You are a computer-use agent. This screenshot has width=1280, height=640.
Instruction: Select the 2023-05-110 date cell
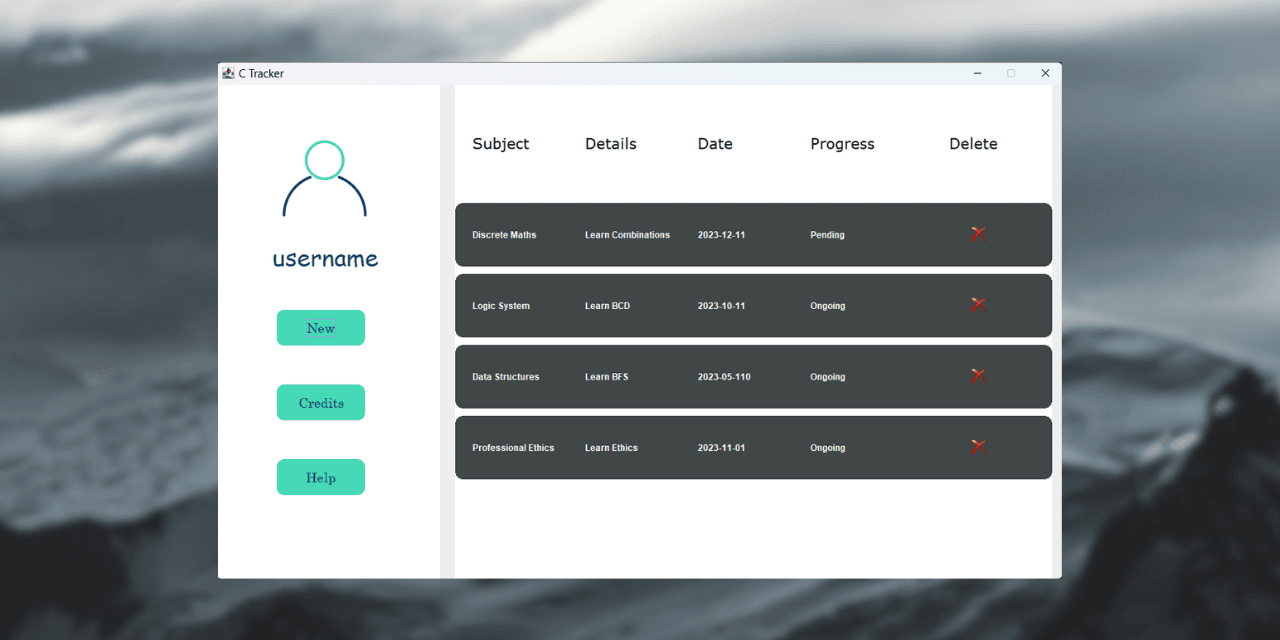724,377
